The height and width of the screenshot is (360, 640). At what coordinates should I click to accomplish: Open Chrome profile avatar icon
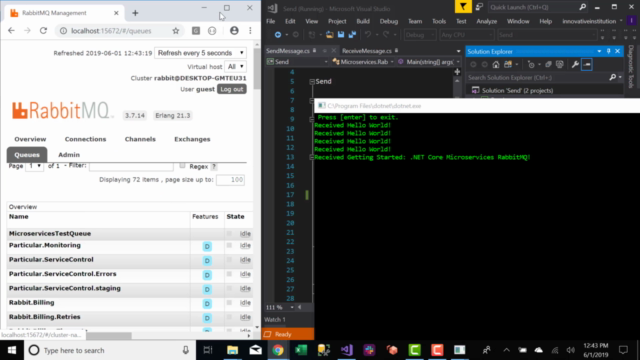[234, 31]
